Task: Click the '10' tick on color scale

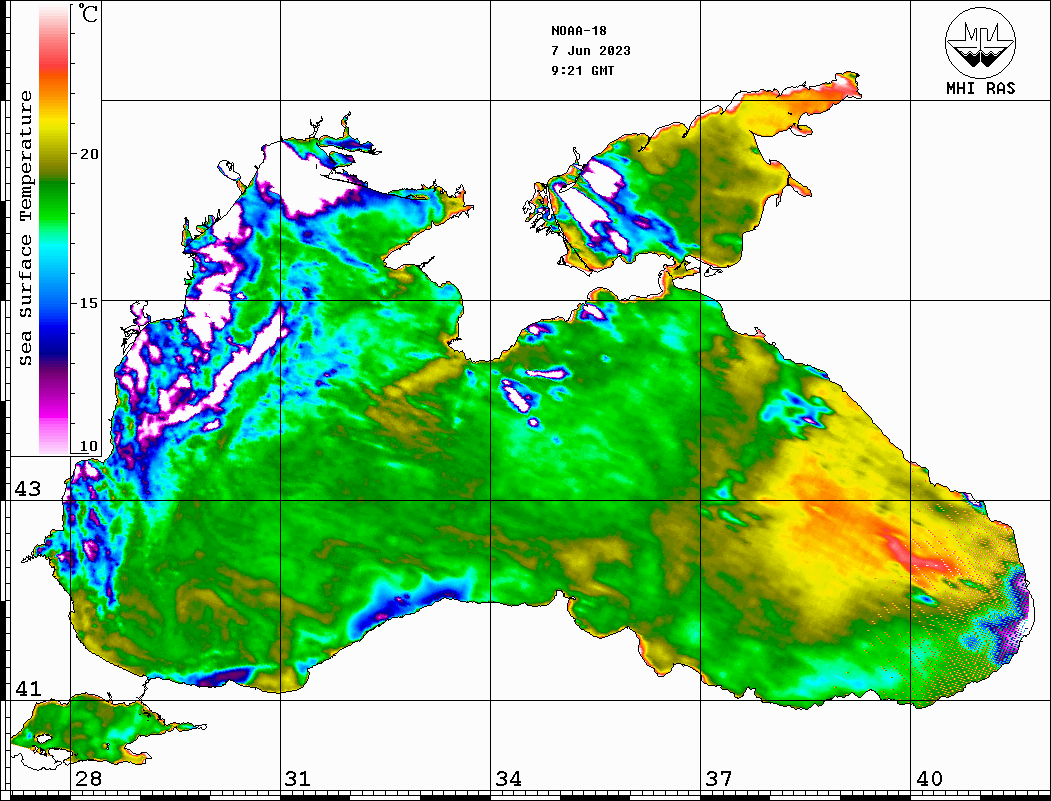Action: (x=89, y=446)
